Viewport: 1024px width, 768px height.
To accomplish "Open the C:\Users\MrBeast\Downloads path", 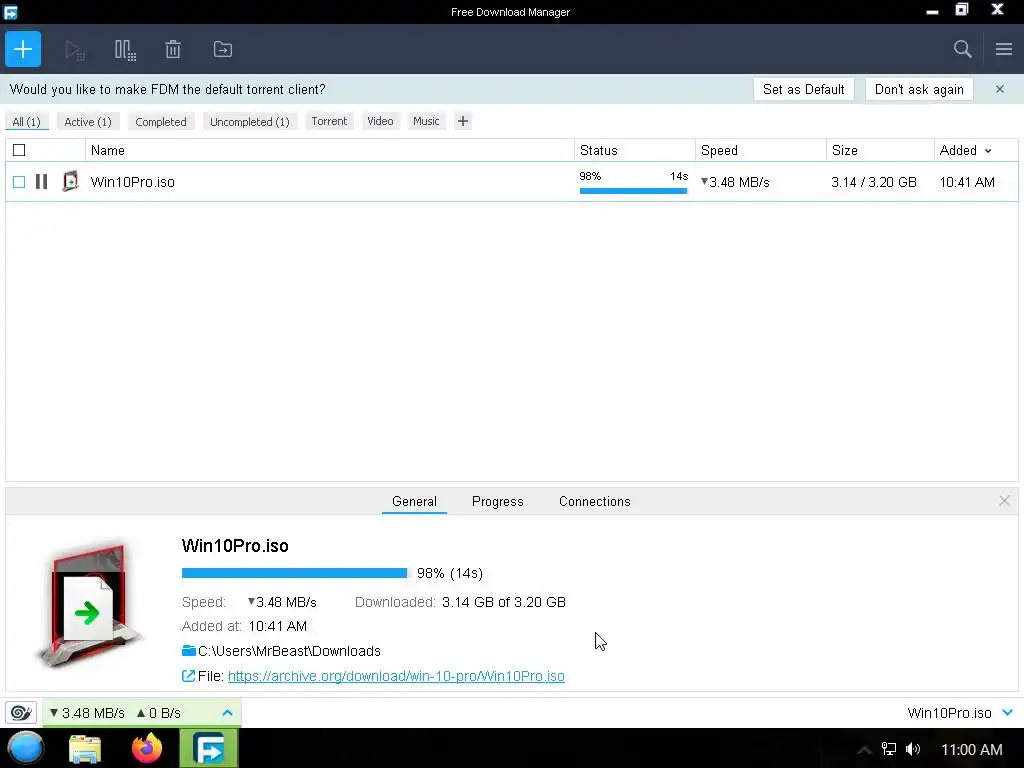I will coord(289,651).
